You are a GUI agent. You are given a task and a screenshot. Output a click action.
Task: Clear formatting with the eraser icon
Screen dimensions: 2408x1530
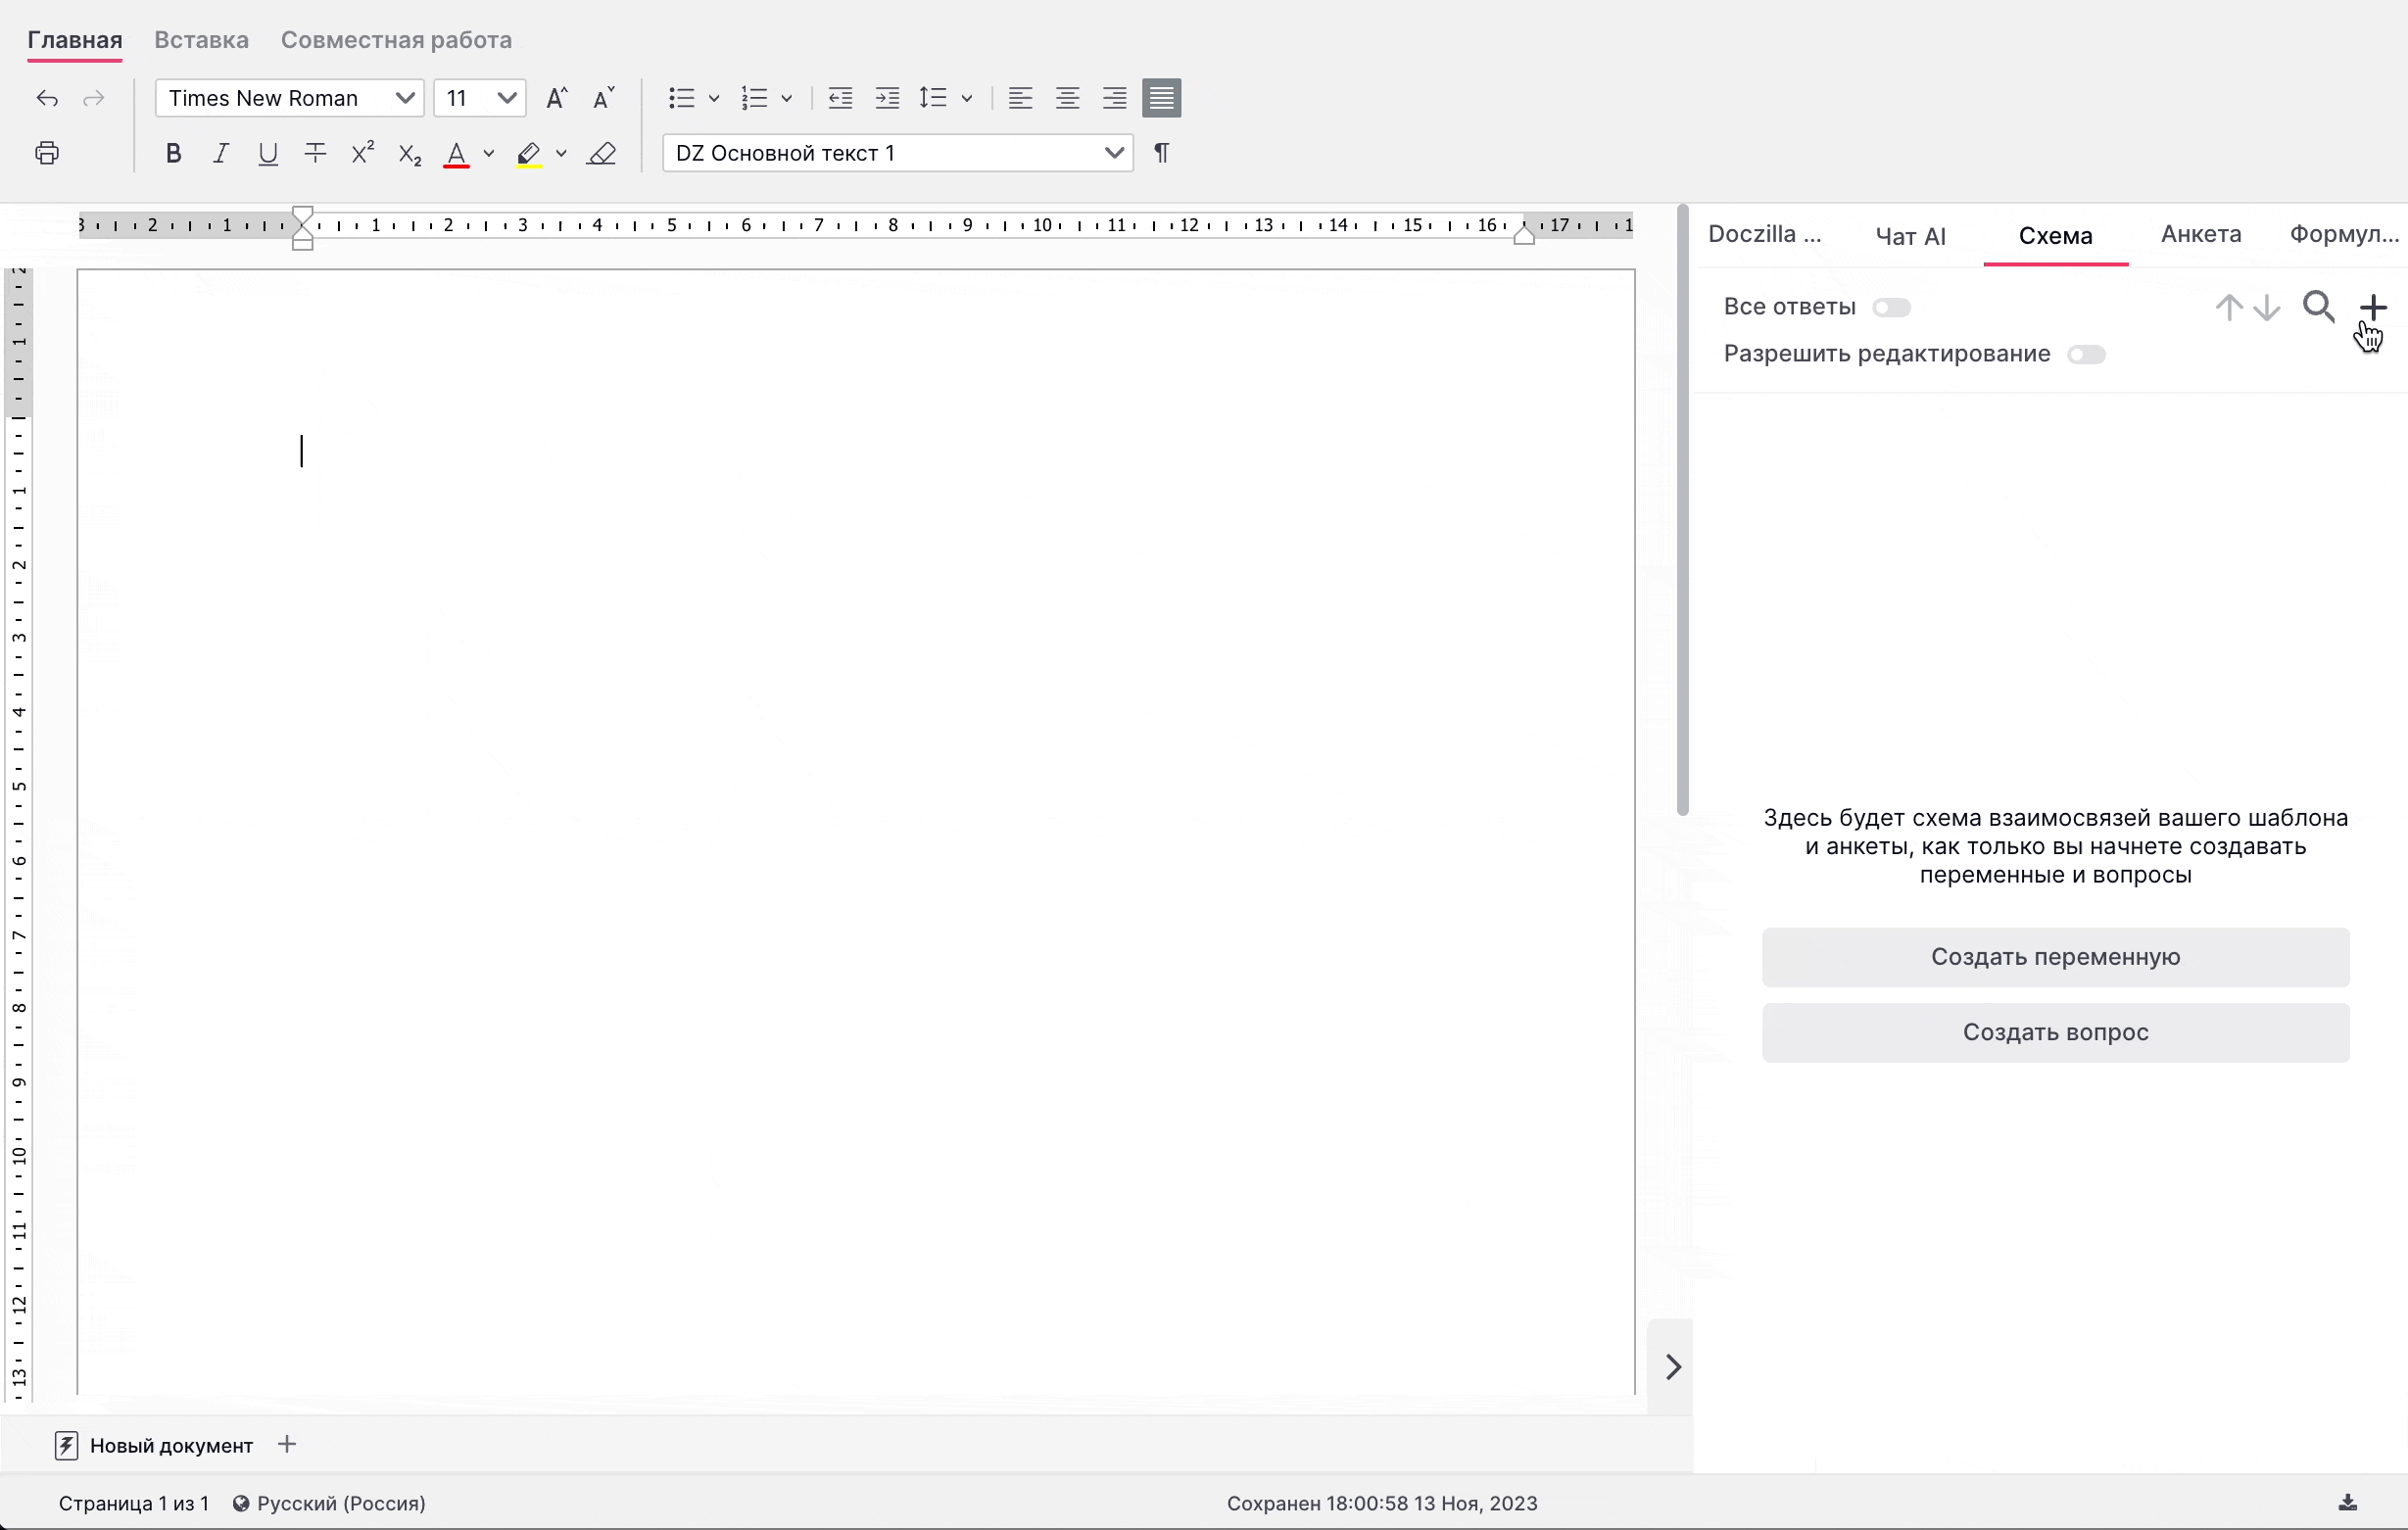tap(602, 153)
